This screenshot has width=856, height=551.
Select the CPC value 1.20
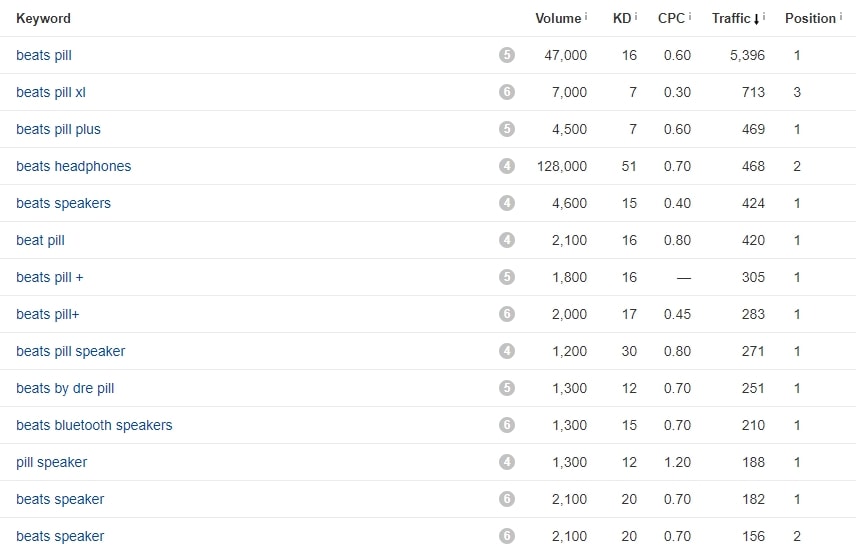tap(677, 463)
